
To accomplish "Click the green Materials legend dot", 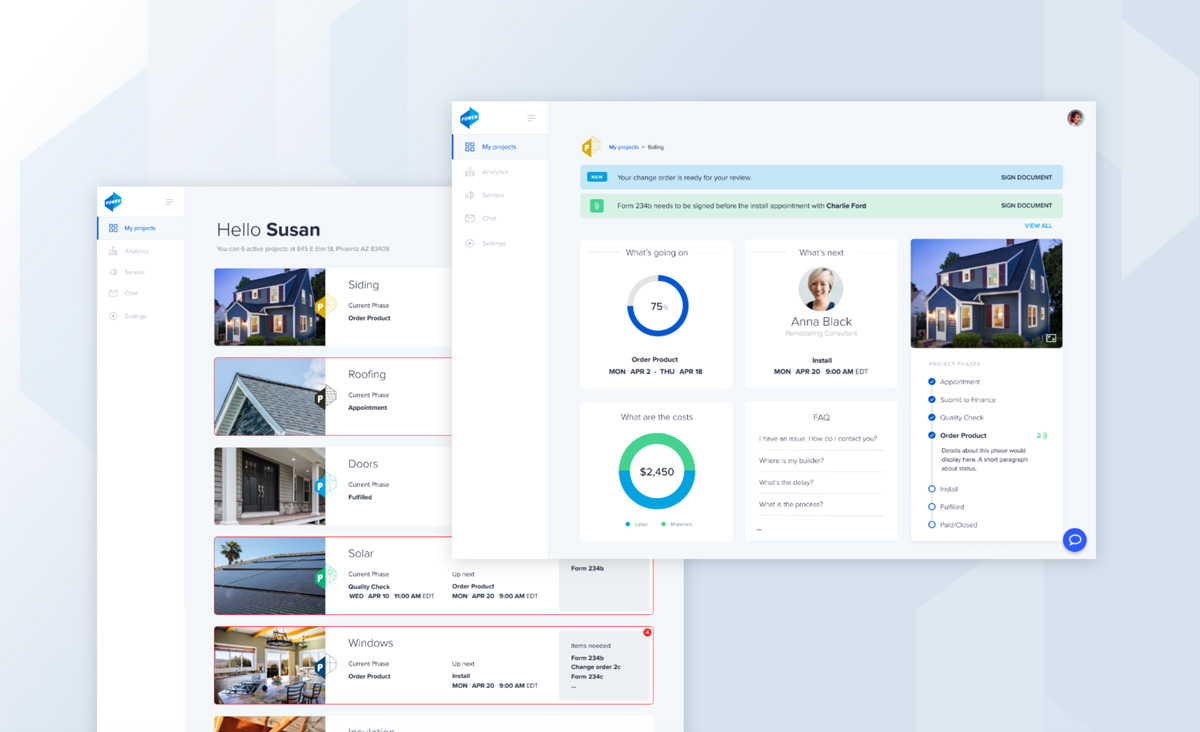I will tap(663, 524).
